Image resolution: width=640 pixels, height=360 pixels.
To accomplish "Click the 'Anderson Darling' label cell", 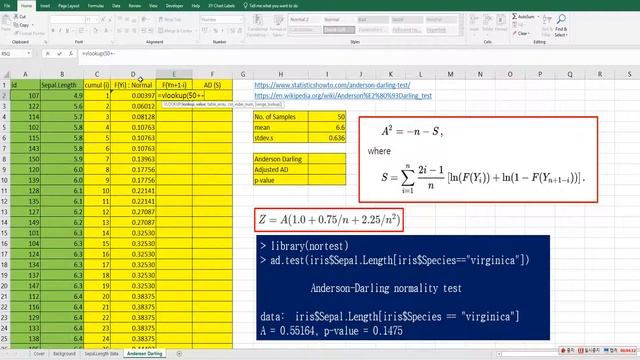I will pos(281,159).
